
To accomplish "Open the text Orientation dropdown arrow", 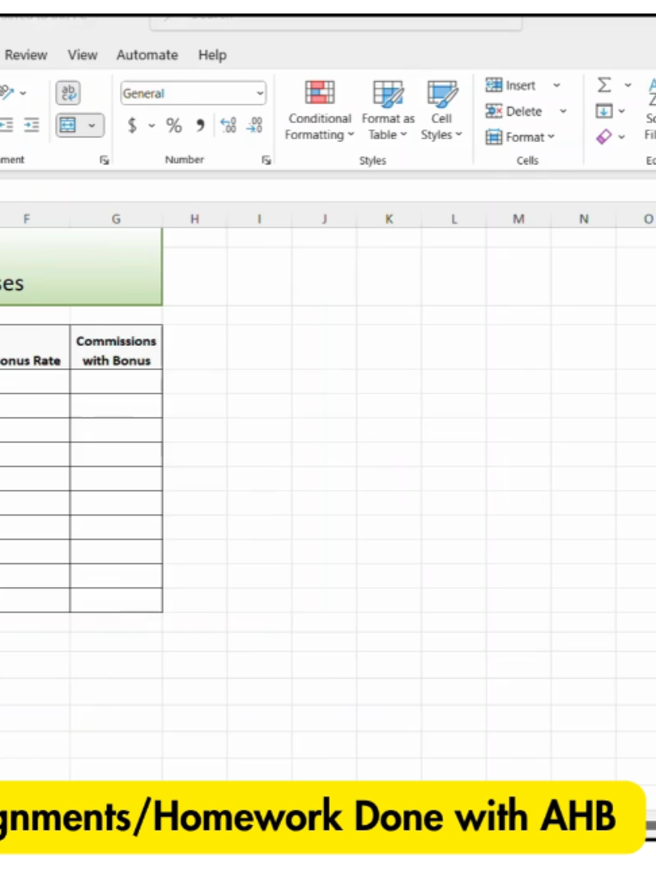I will pos(23,93).
